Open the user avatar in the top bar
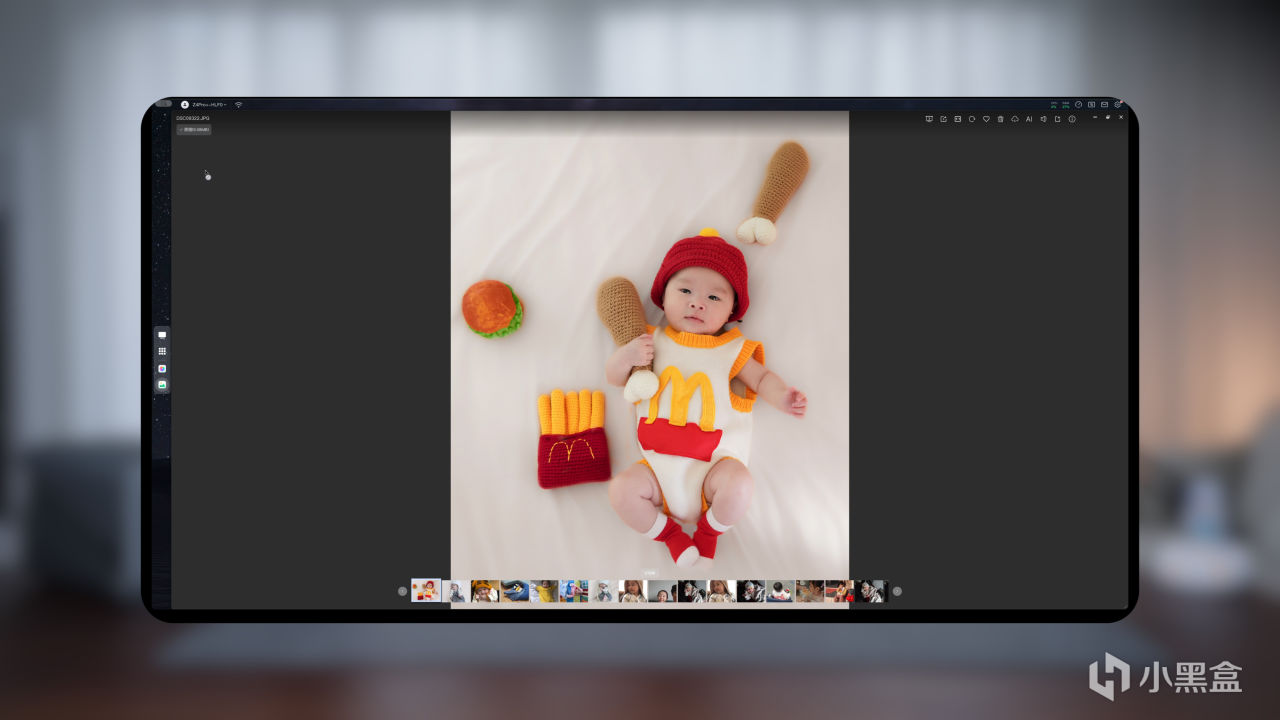 185,104
